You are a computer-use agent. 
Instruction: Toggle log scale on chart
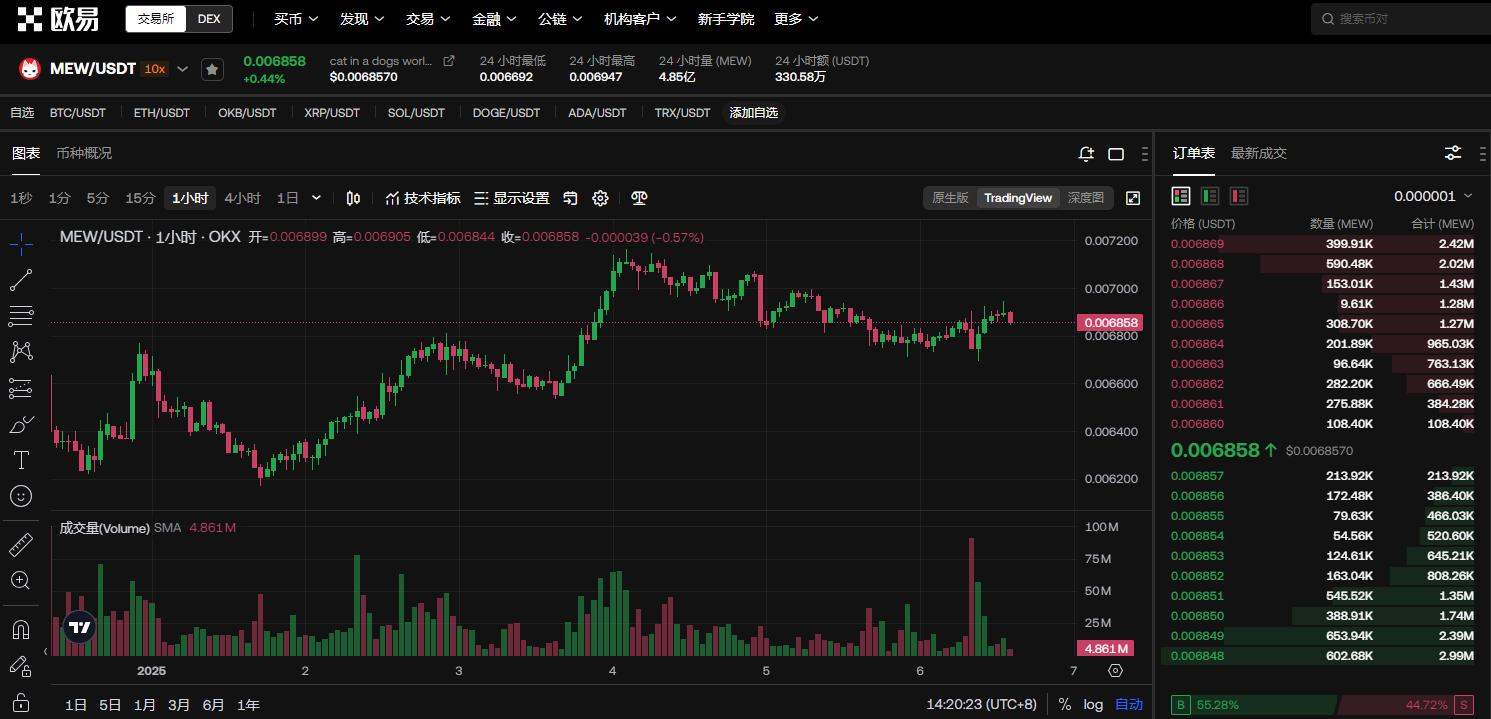point(1093,704)
